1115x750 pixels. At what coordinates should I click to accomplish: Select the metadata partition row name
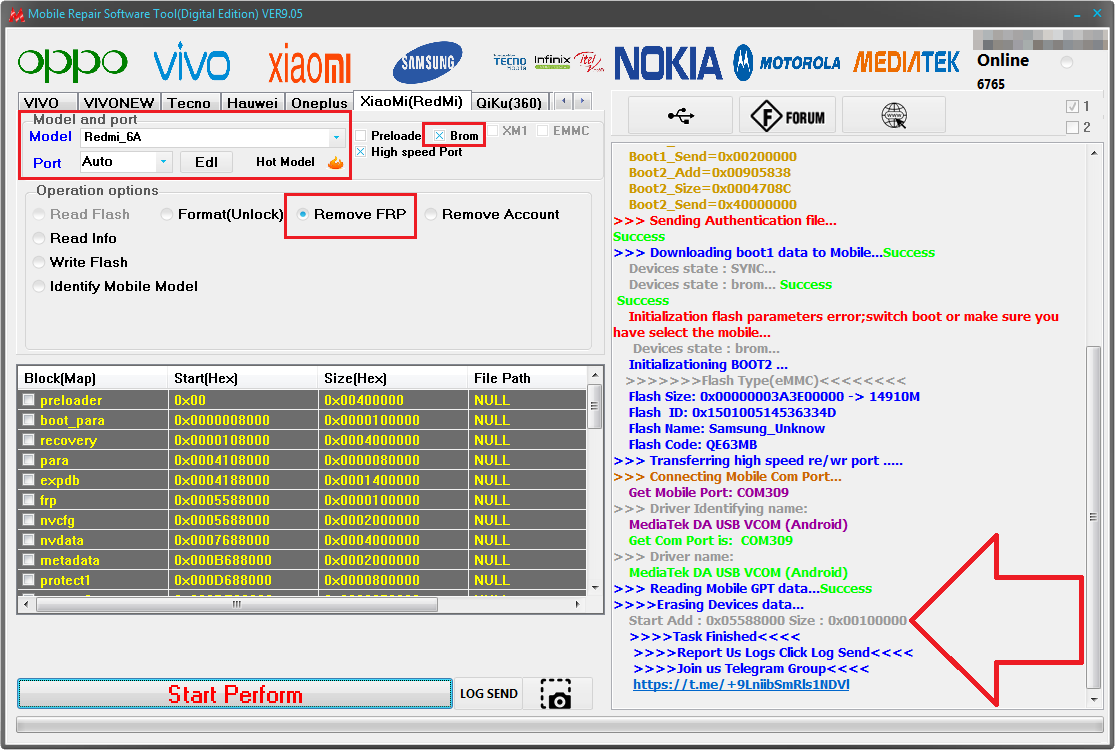click(70, 560)
